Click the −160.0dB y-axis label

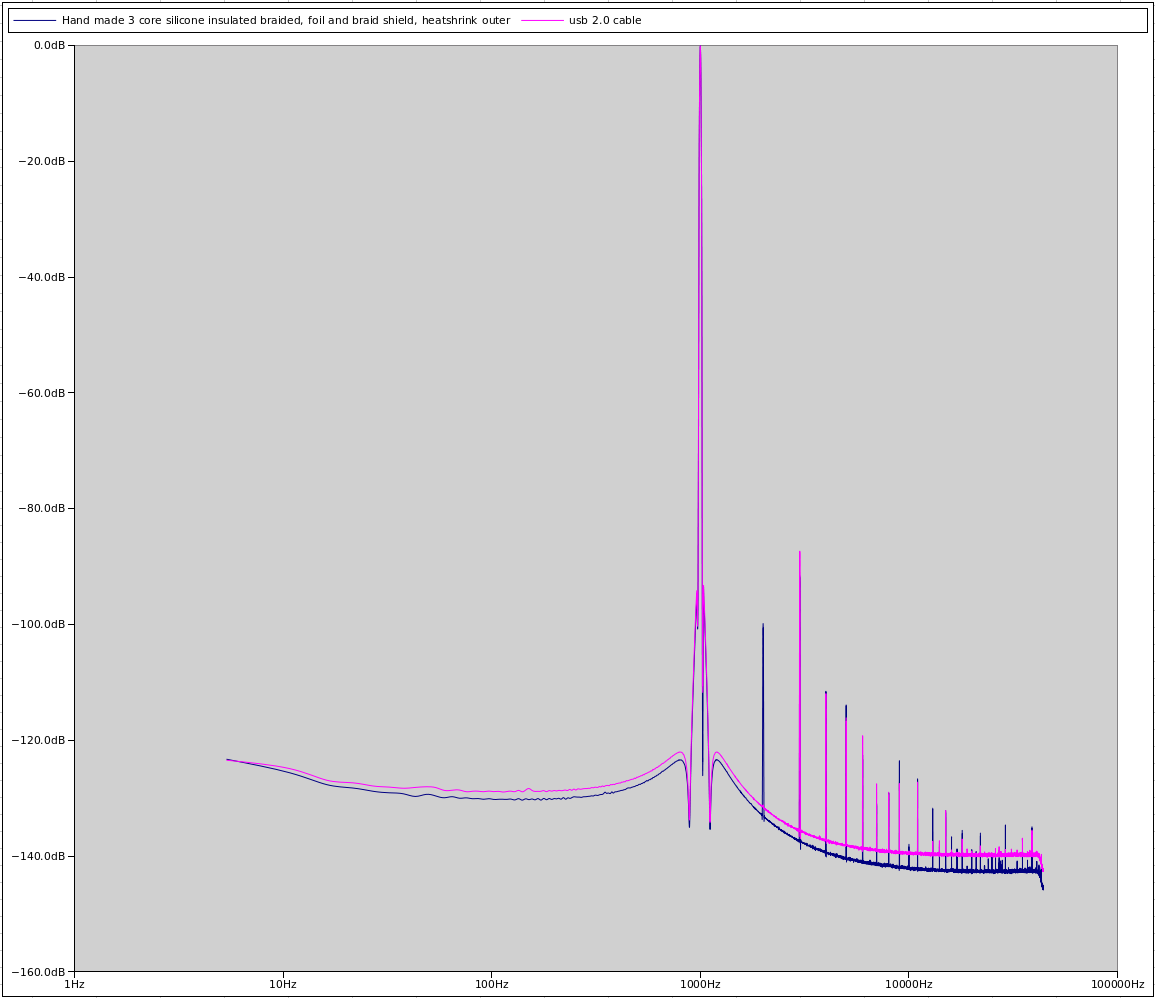coord(38,971)
